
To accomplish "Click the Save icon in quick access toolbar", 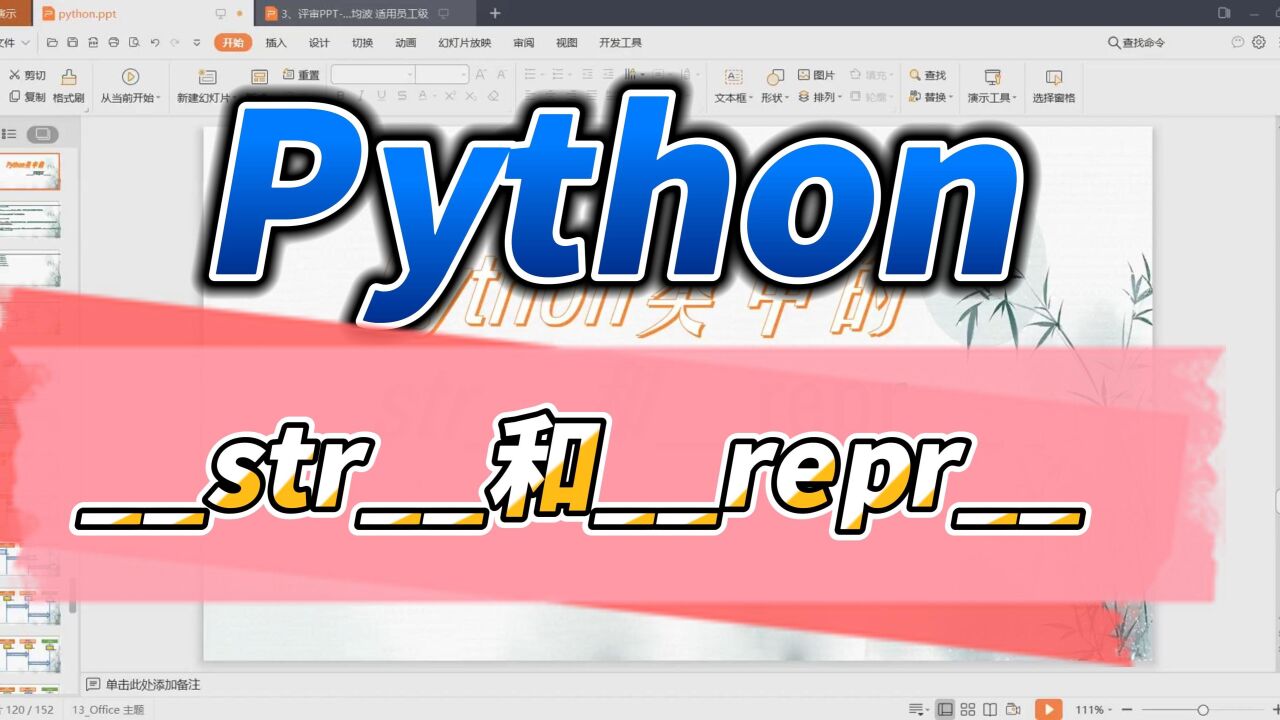I will (72, 43).
